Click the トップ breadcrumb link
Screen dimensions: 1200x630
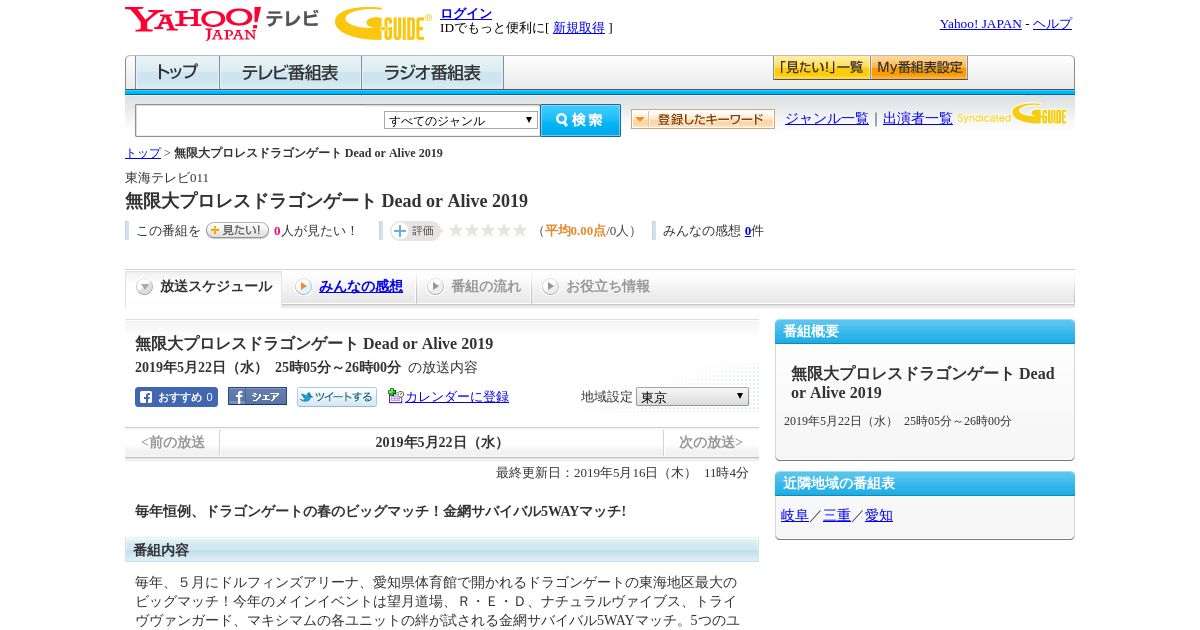(143, 153)
